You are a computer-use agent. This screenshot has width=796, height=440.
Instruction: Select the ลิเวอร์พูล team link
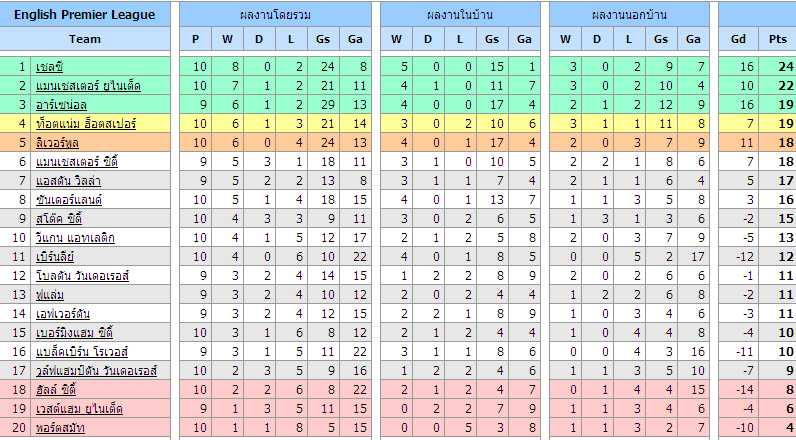(57, 143)
